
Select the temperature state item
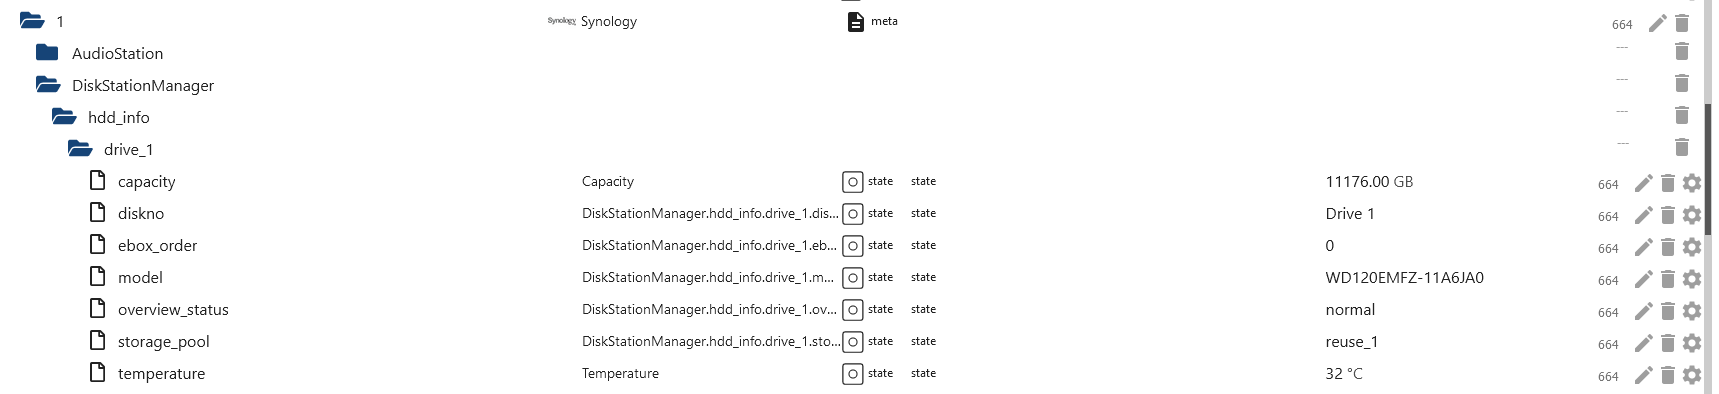161,374
